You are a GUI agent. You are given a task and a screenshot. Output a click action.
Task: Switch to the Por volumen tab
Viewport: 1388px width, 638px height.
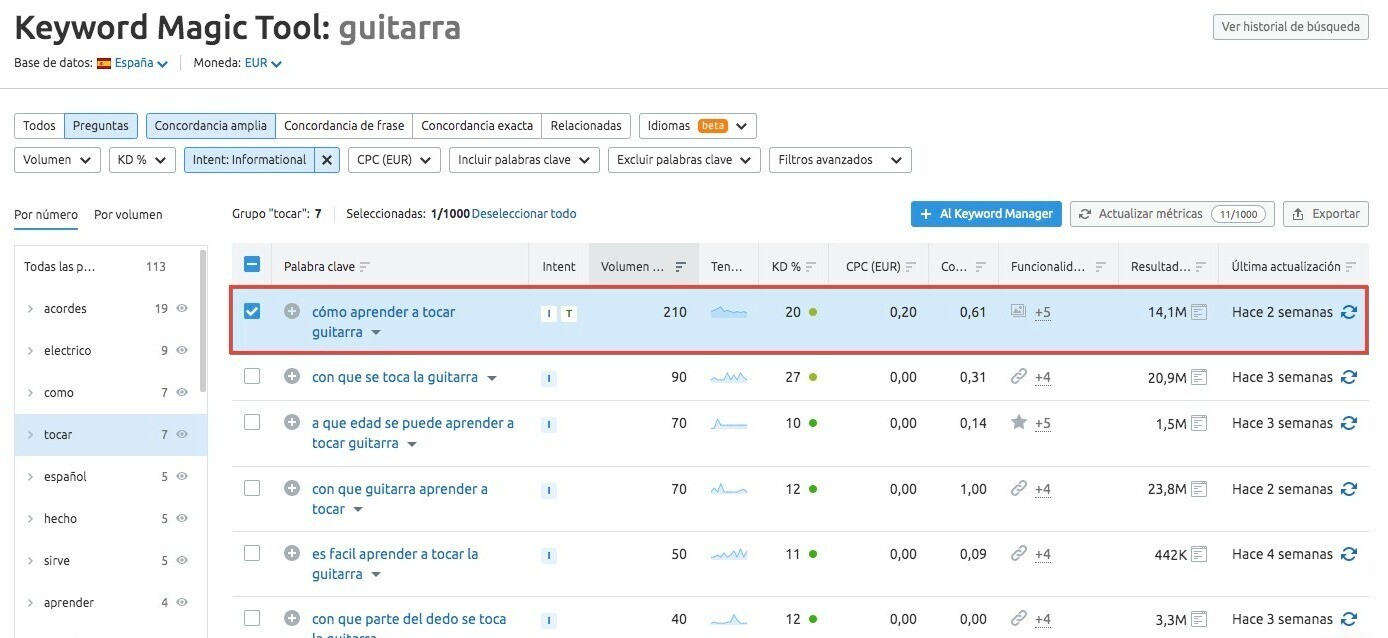coord(128,214)
